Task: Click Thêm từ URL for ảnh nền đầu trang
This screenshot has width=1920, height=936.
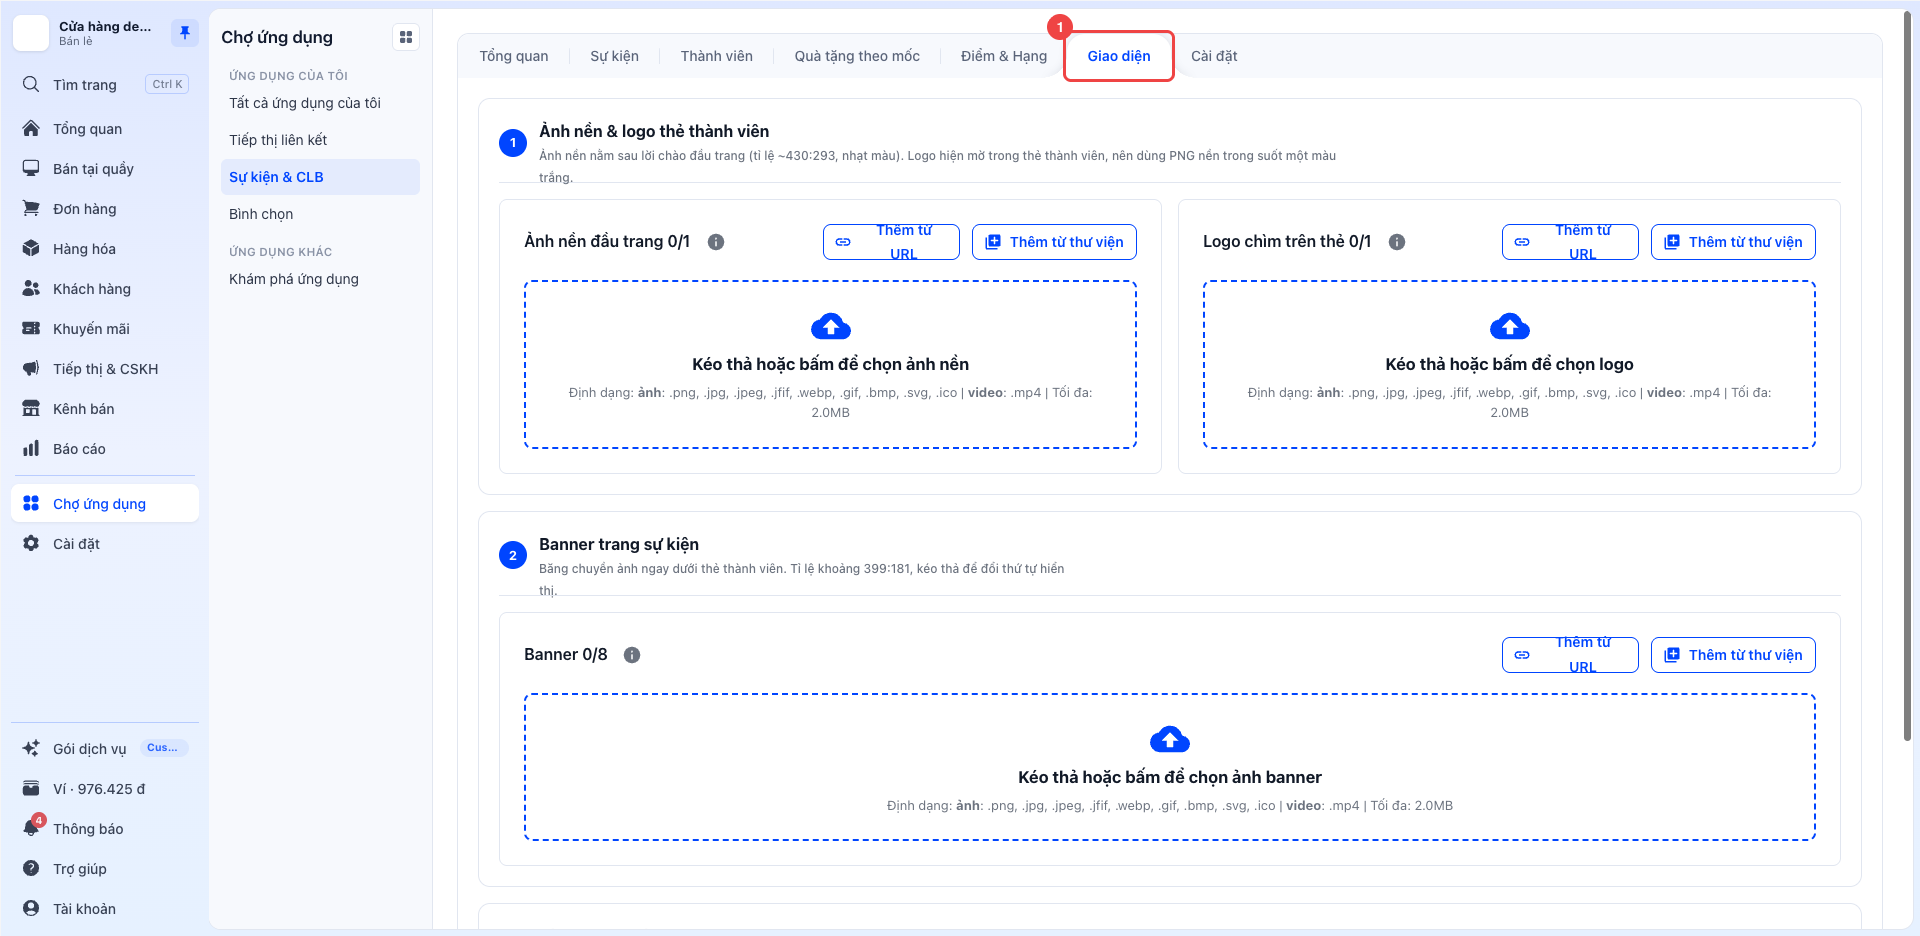Action: [891, 242]
